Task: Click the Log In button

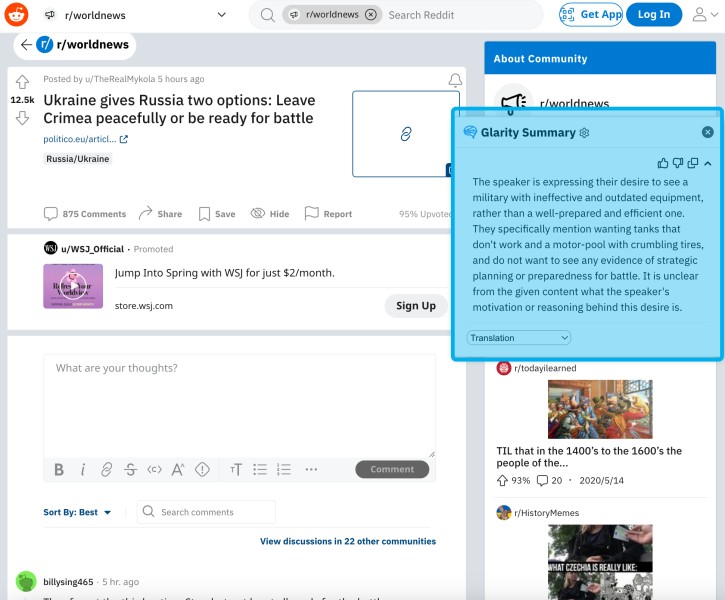Action: pos(654,15)
